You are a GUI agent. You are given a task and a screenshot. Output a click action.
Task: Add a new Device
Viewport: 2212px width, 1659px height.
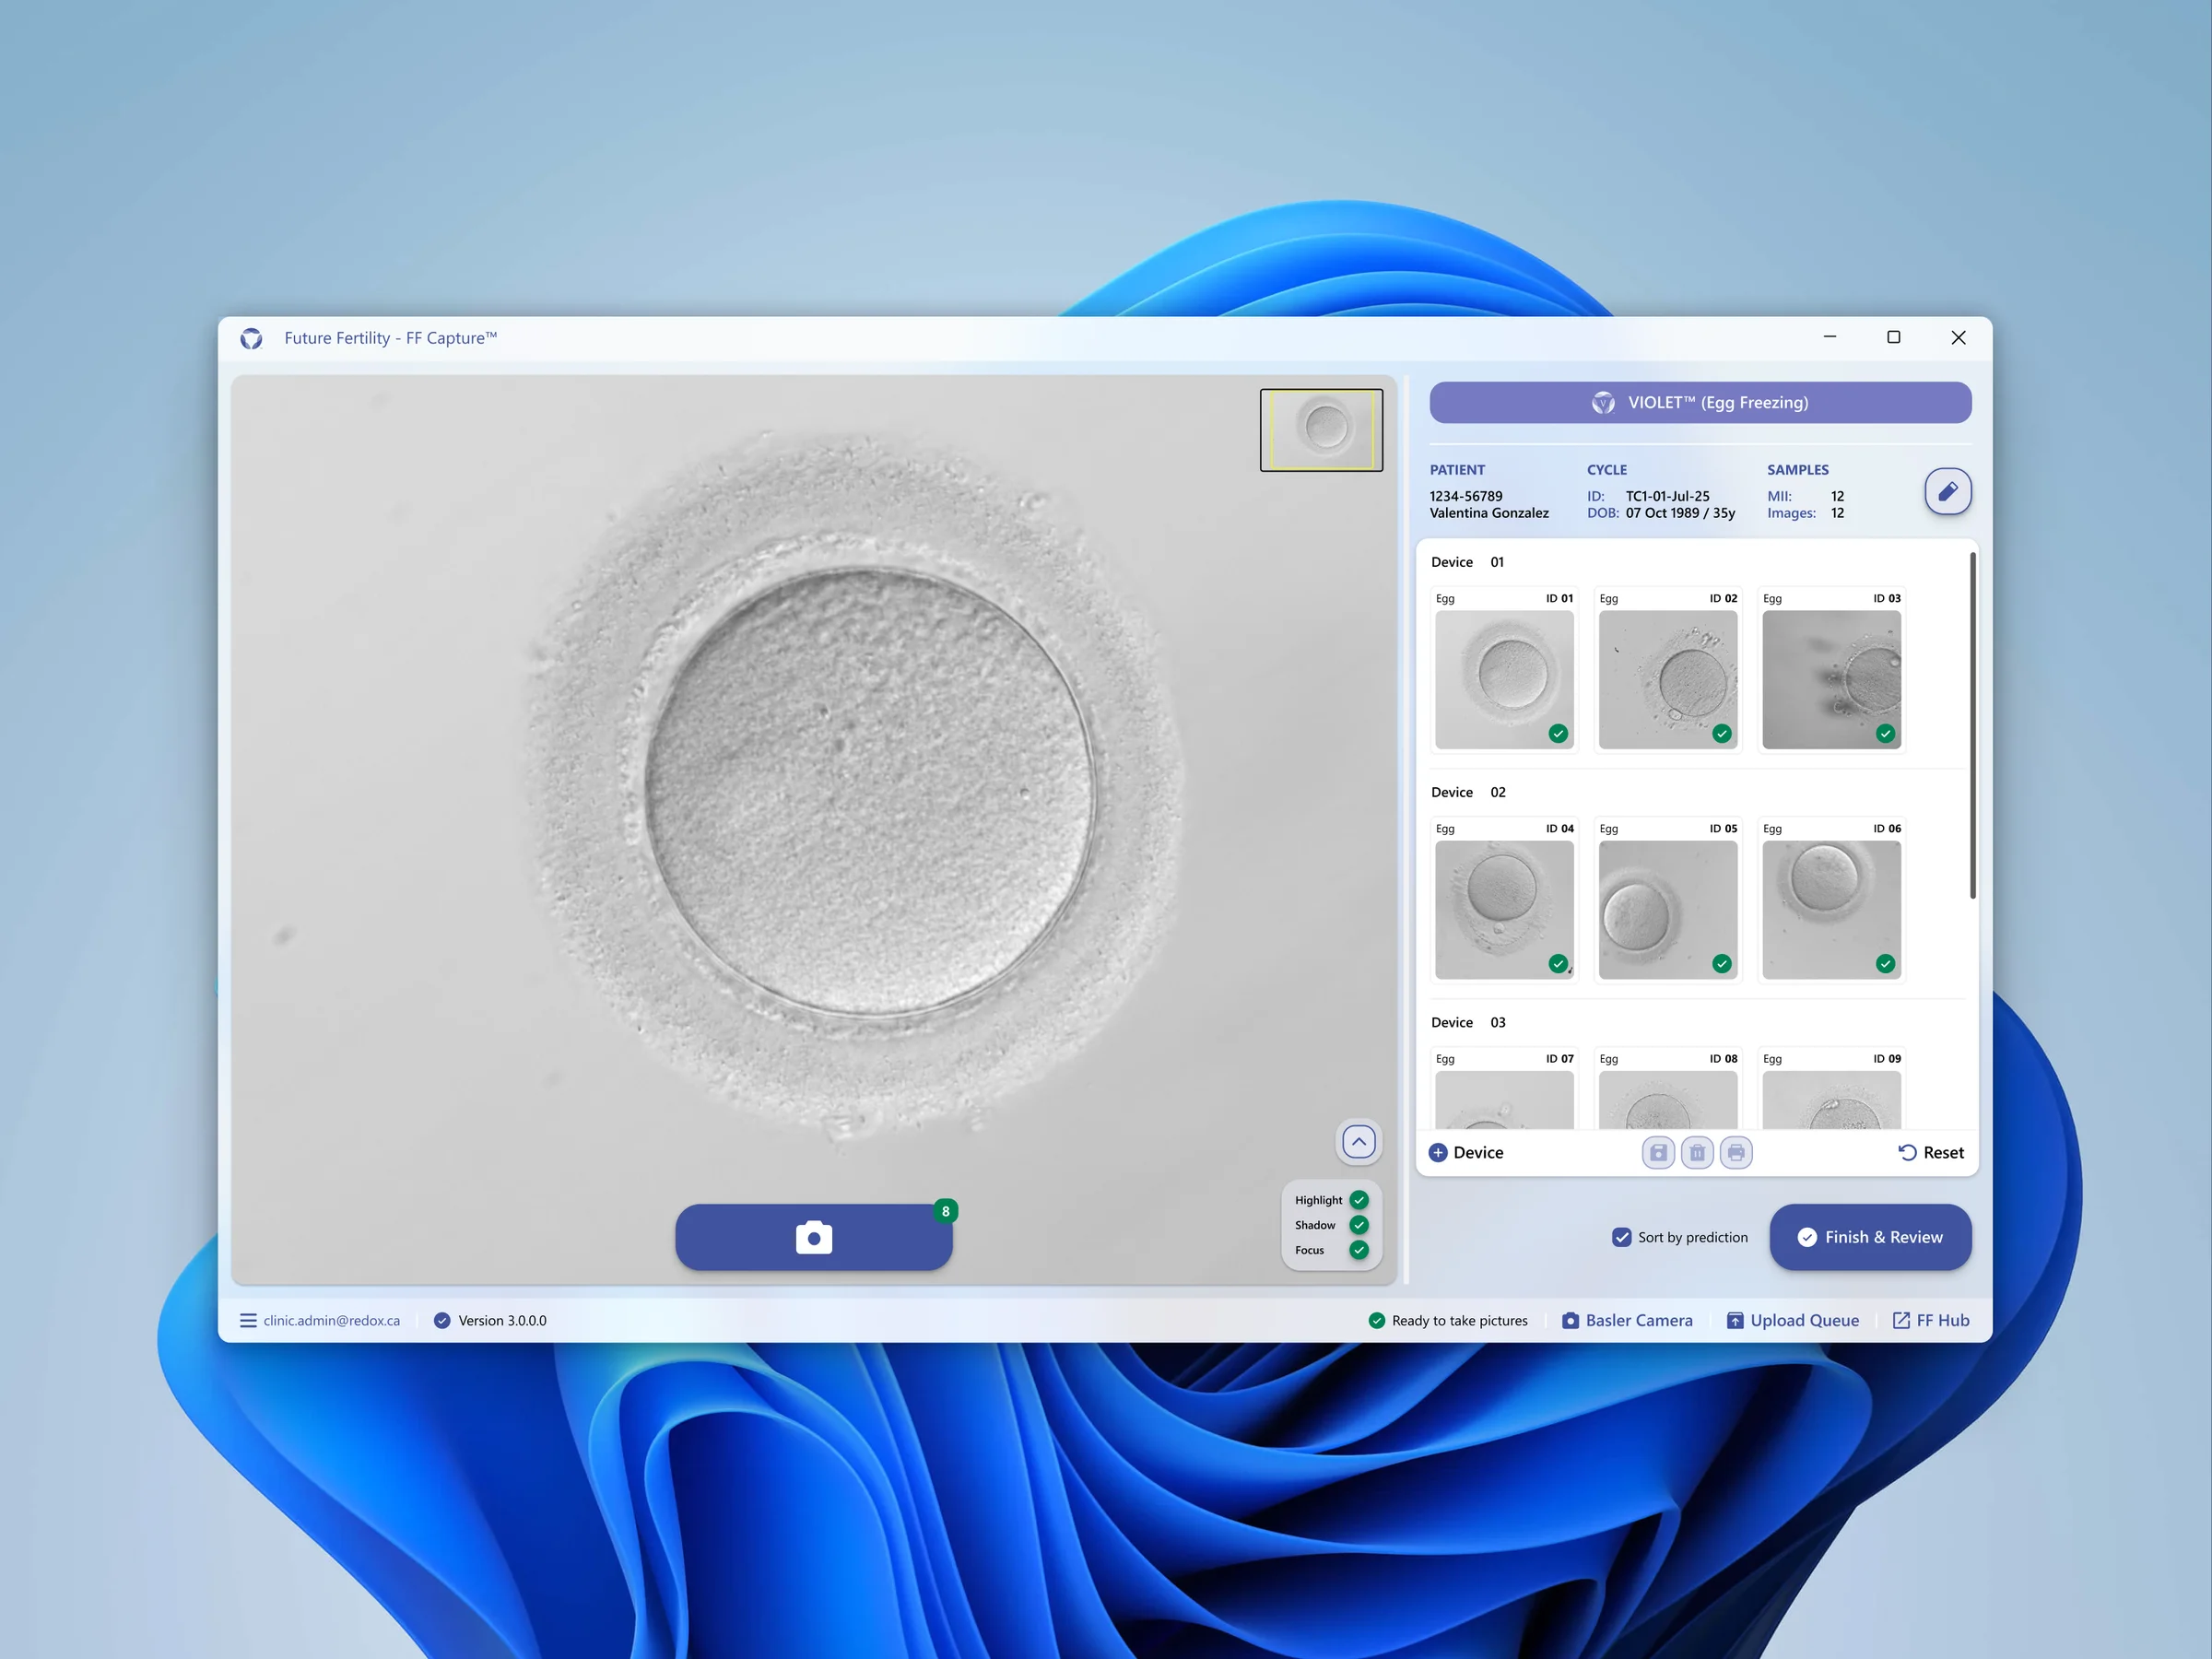coord(1466,1152)
